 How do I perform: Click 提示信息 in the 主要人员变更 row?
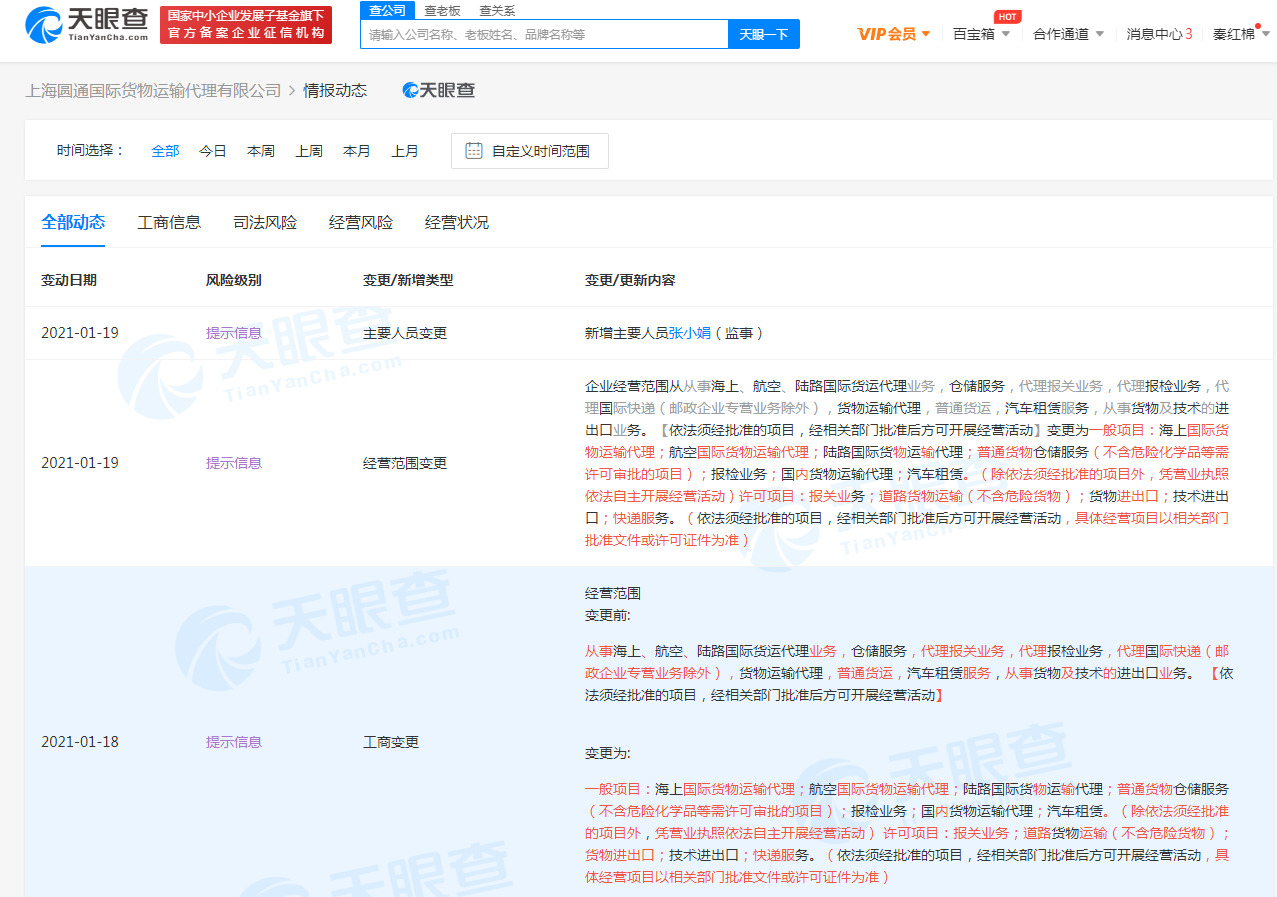pos(234,333)
